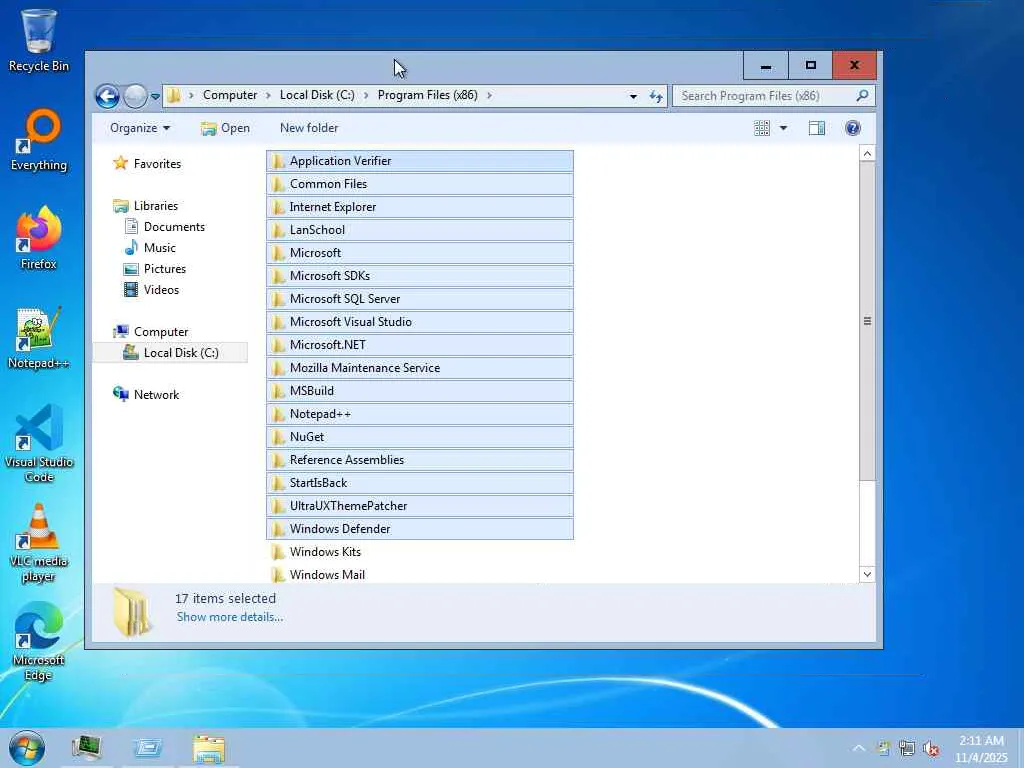The image size is (1024, 768).
Task: Open the More options view dropdown arrow
Action: click(x=783, y=128)
